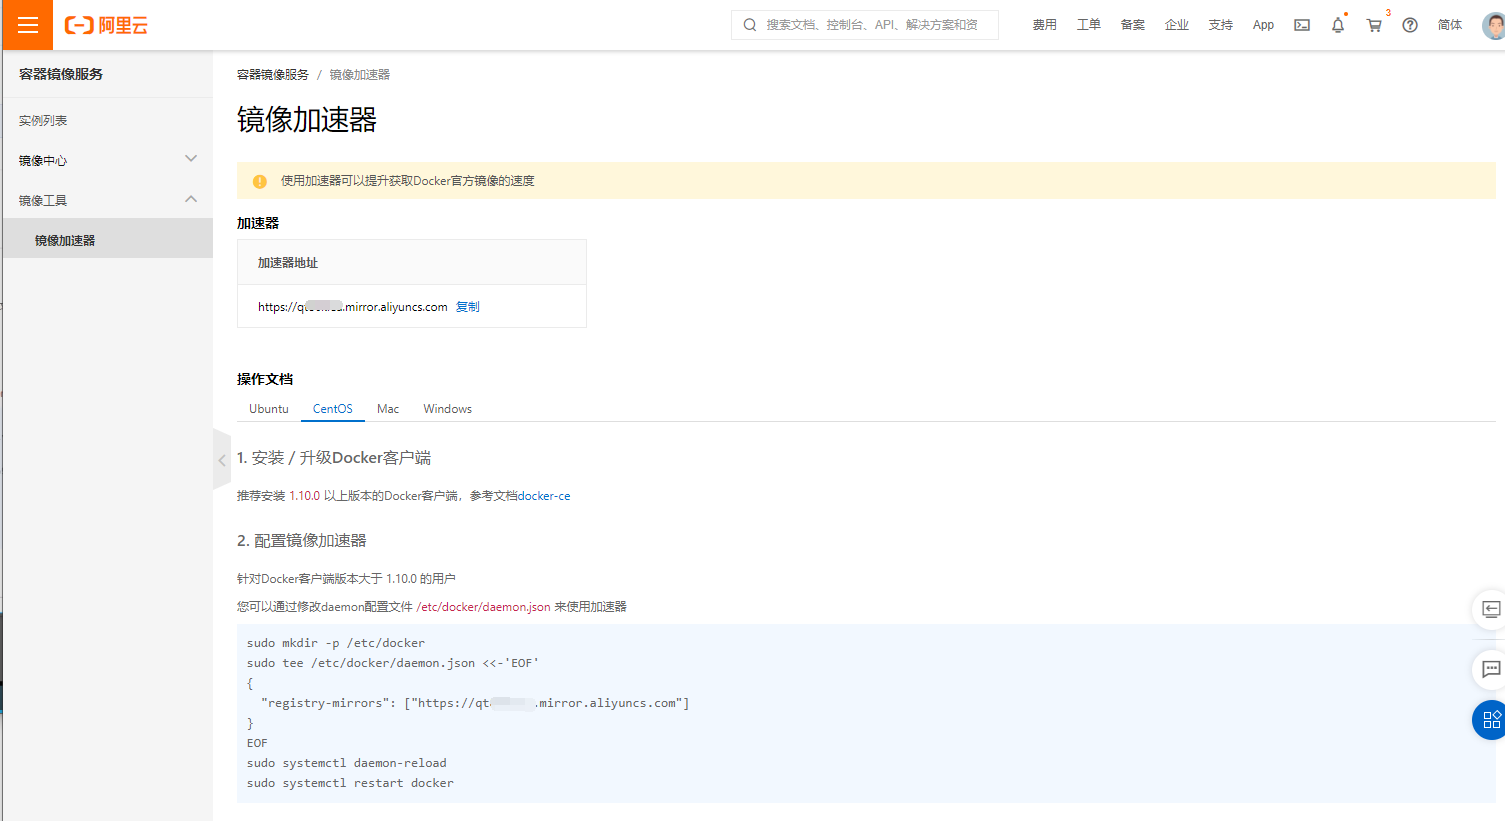Click the accelerator URL text
This screenshot has width=1505, height=821.
click(353, 307)
